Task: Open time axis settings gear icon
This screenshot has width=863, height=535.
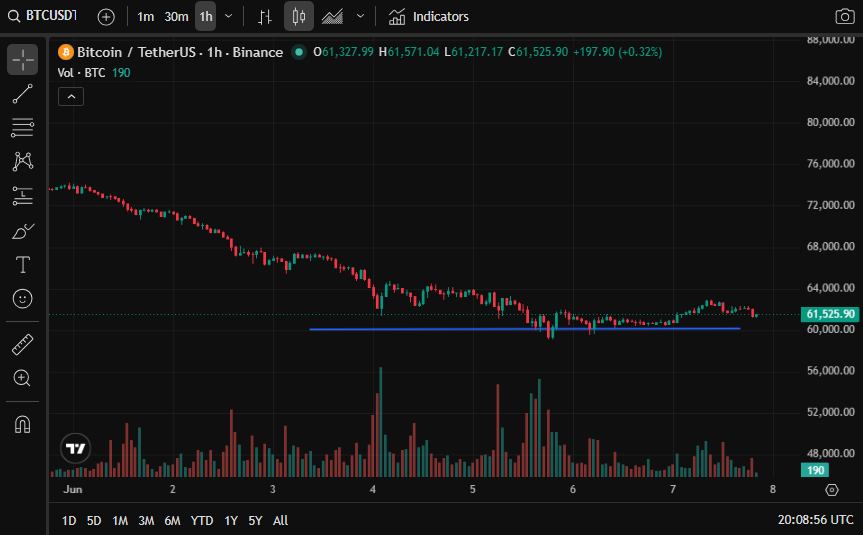Action: coord(832,490)
